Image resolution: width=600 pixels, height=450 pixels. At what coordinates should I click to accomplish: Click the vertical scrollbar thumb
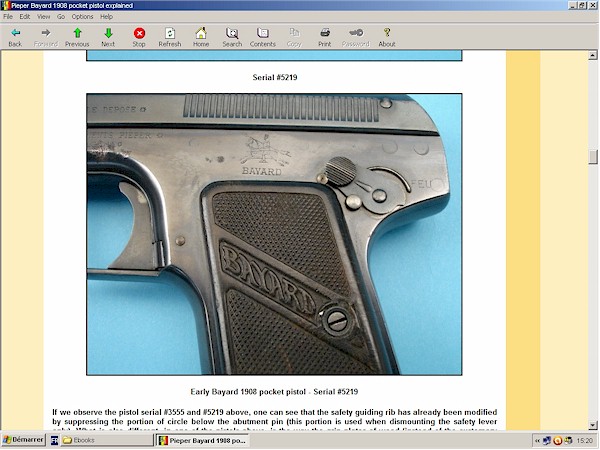coord(593,157)
